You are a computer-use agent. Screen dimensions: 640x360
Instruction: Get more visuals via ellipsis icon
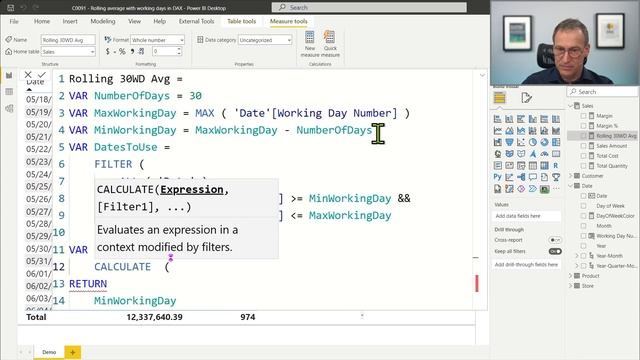coord(556,189)
